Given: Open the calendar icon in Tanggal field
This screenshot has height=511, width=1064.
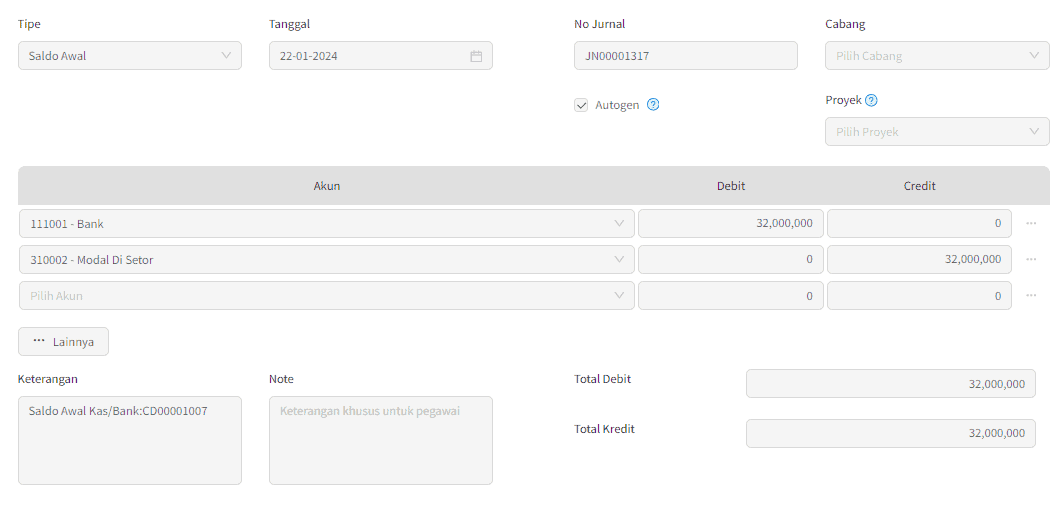Looking at the screenshot, I should [x=476, y=56].
